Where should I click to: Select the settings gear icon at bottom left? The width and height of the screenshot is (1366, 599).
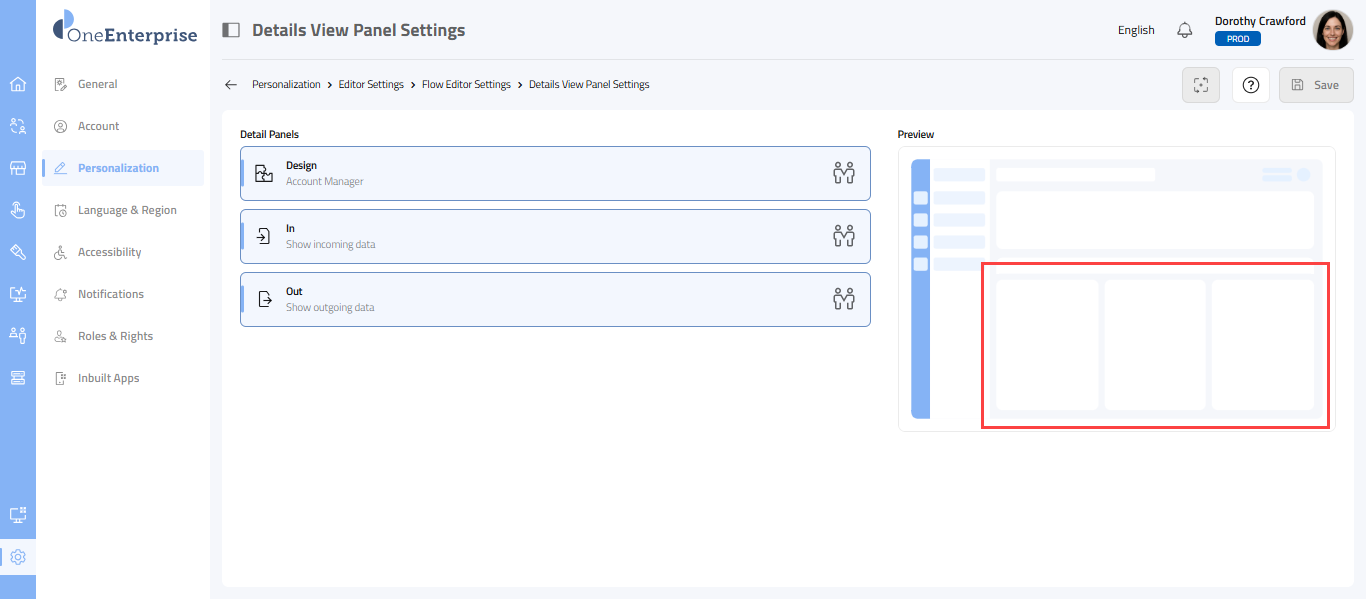(x=17, y=557)
